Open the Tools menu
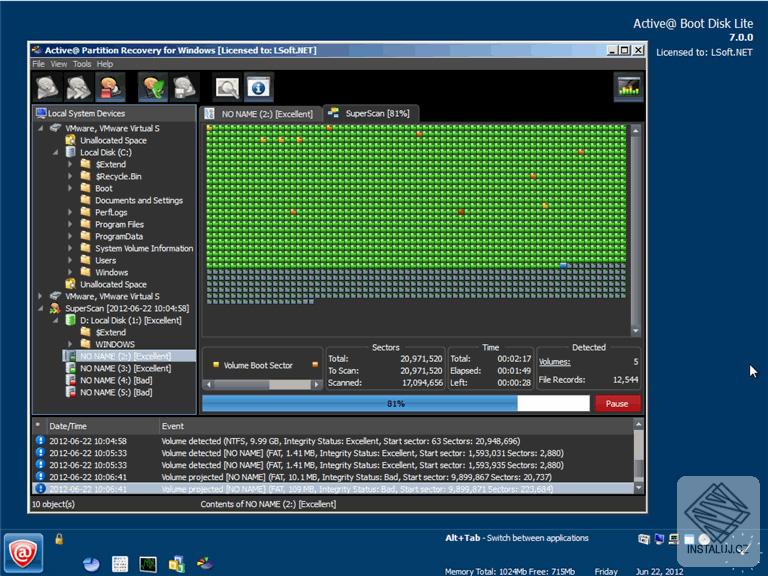Screen dimensions: 768x576 tap(81, 64)
